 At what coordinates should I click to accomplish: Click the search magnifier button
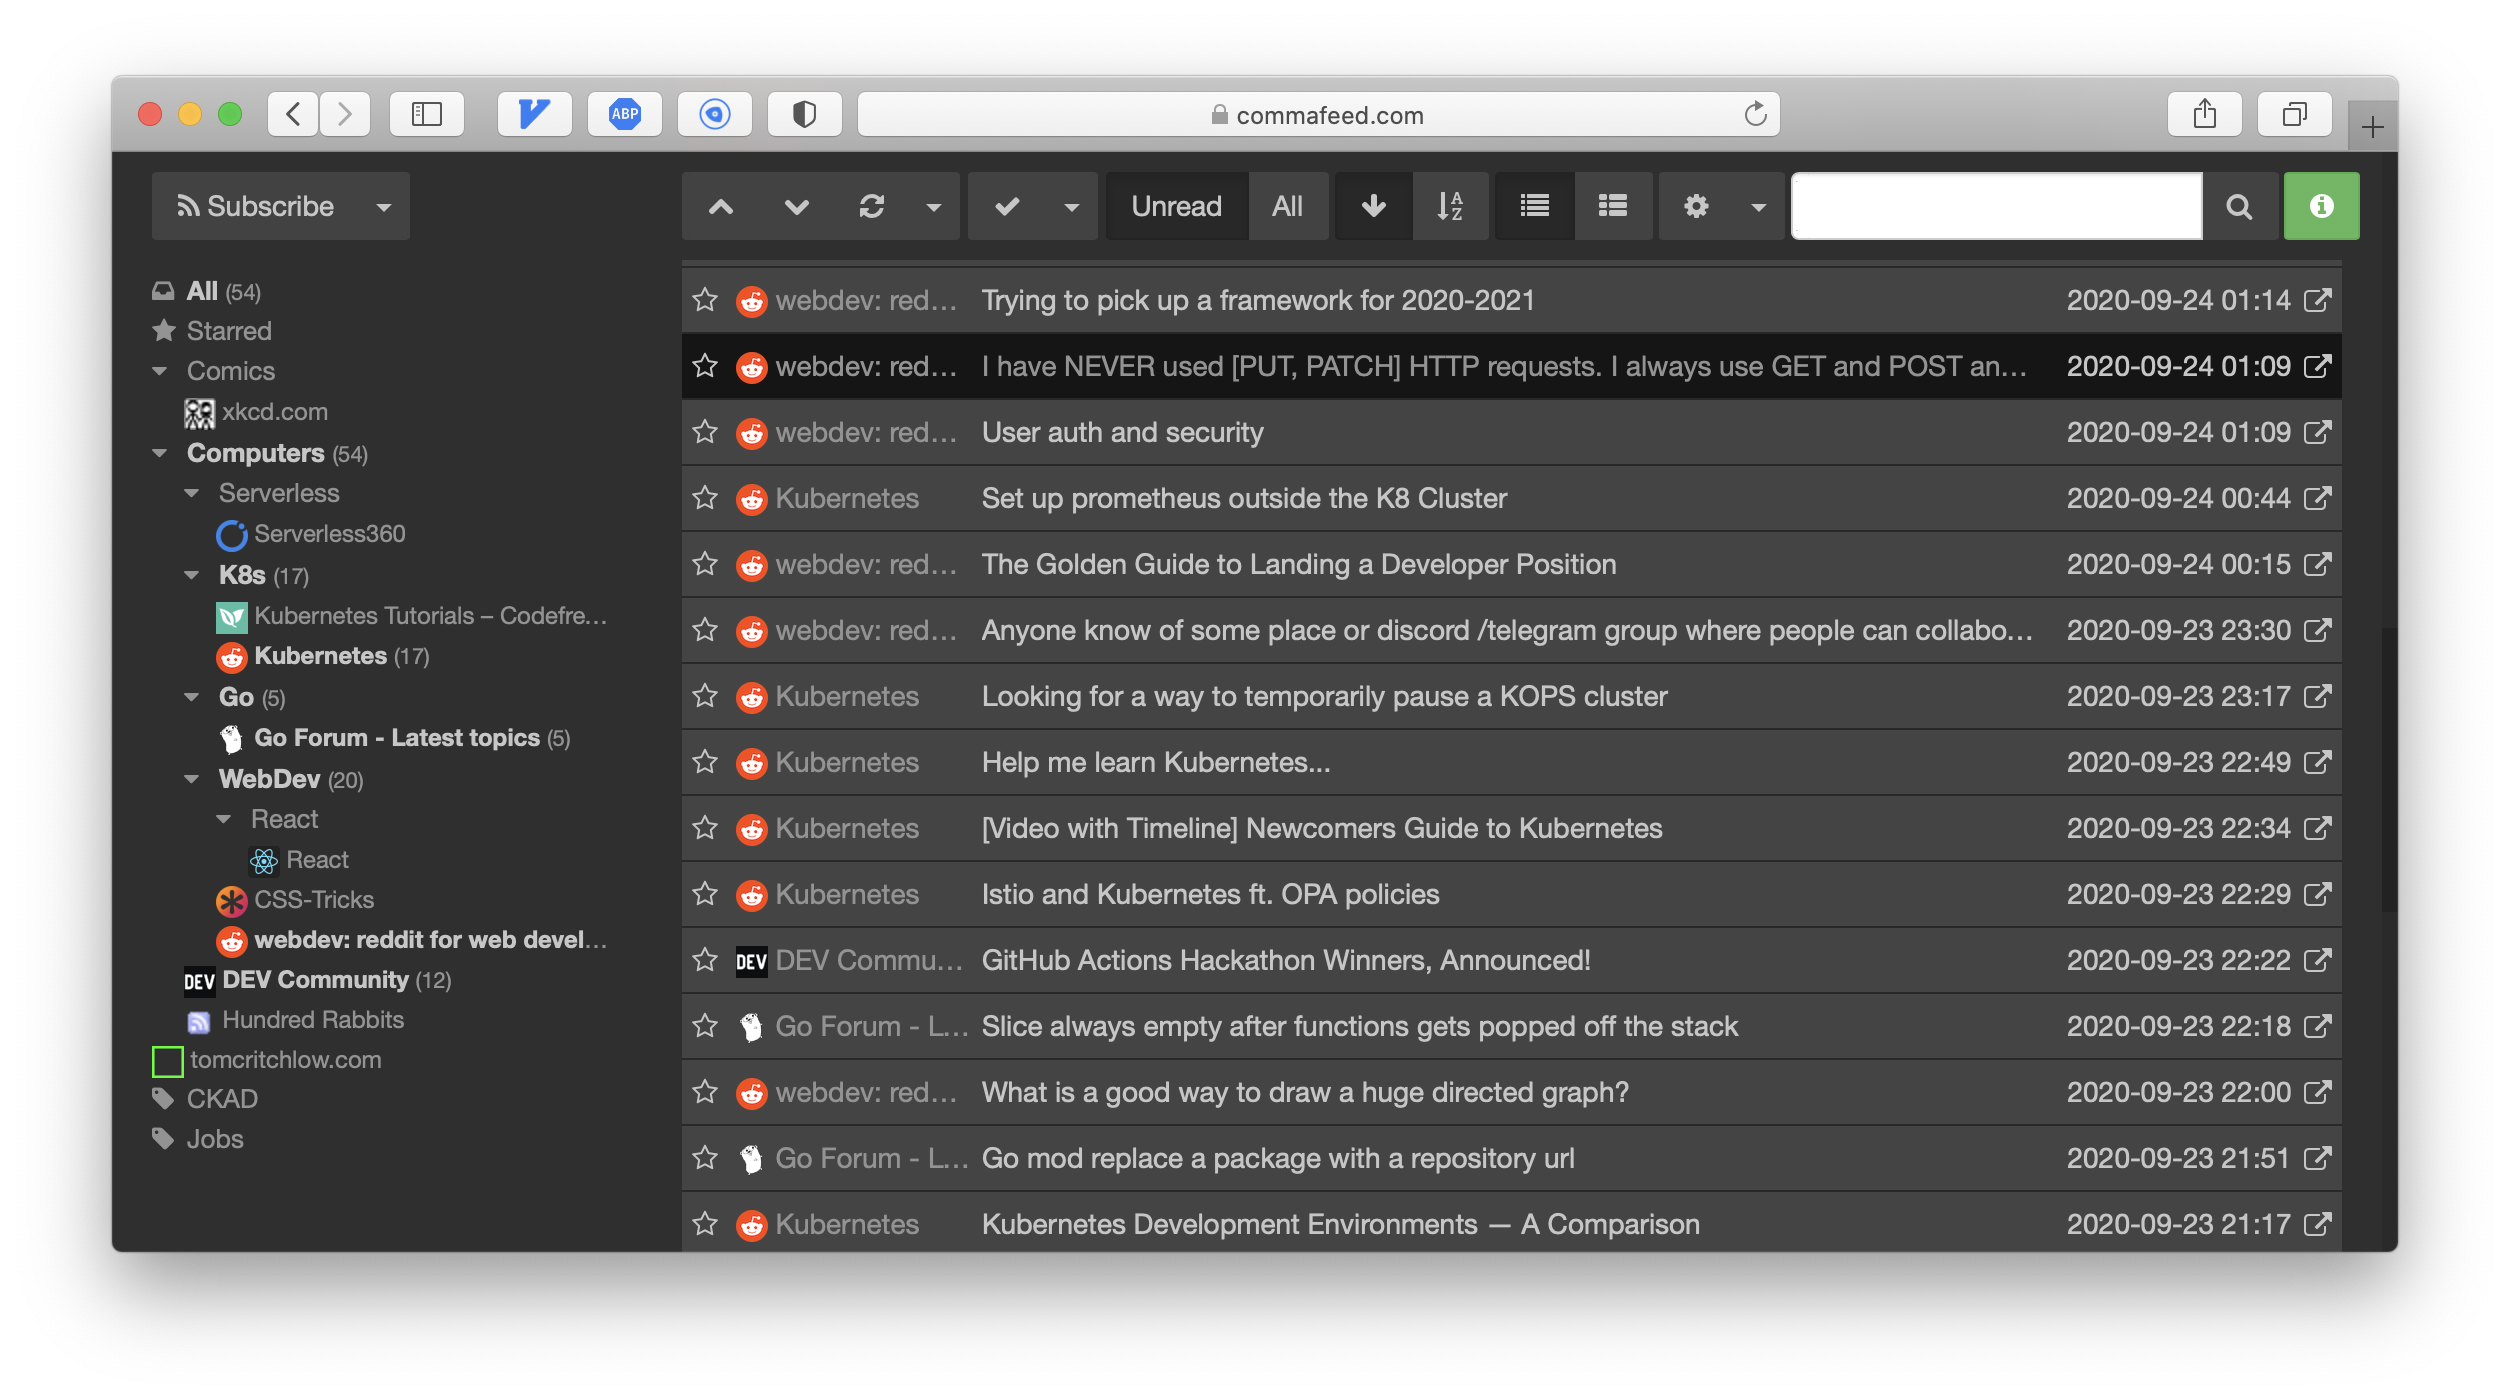(2240, 206)
